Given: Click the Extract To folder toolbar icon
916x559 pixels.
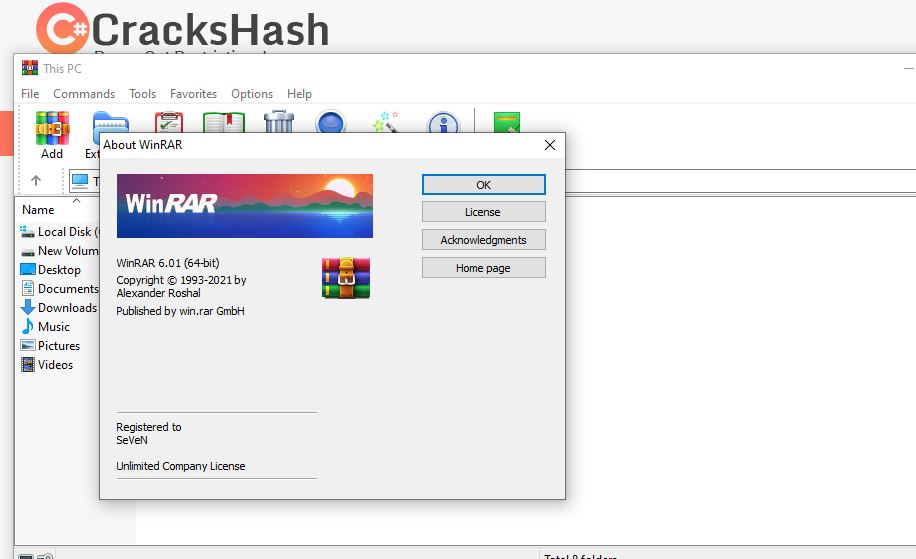Looking at the screenshot, I should point(111,121).
